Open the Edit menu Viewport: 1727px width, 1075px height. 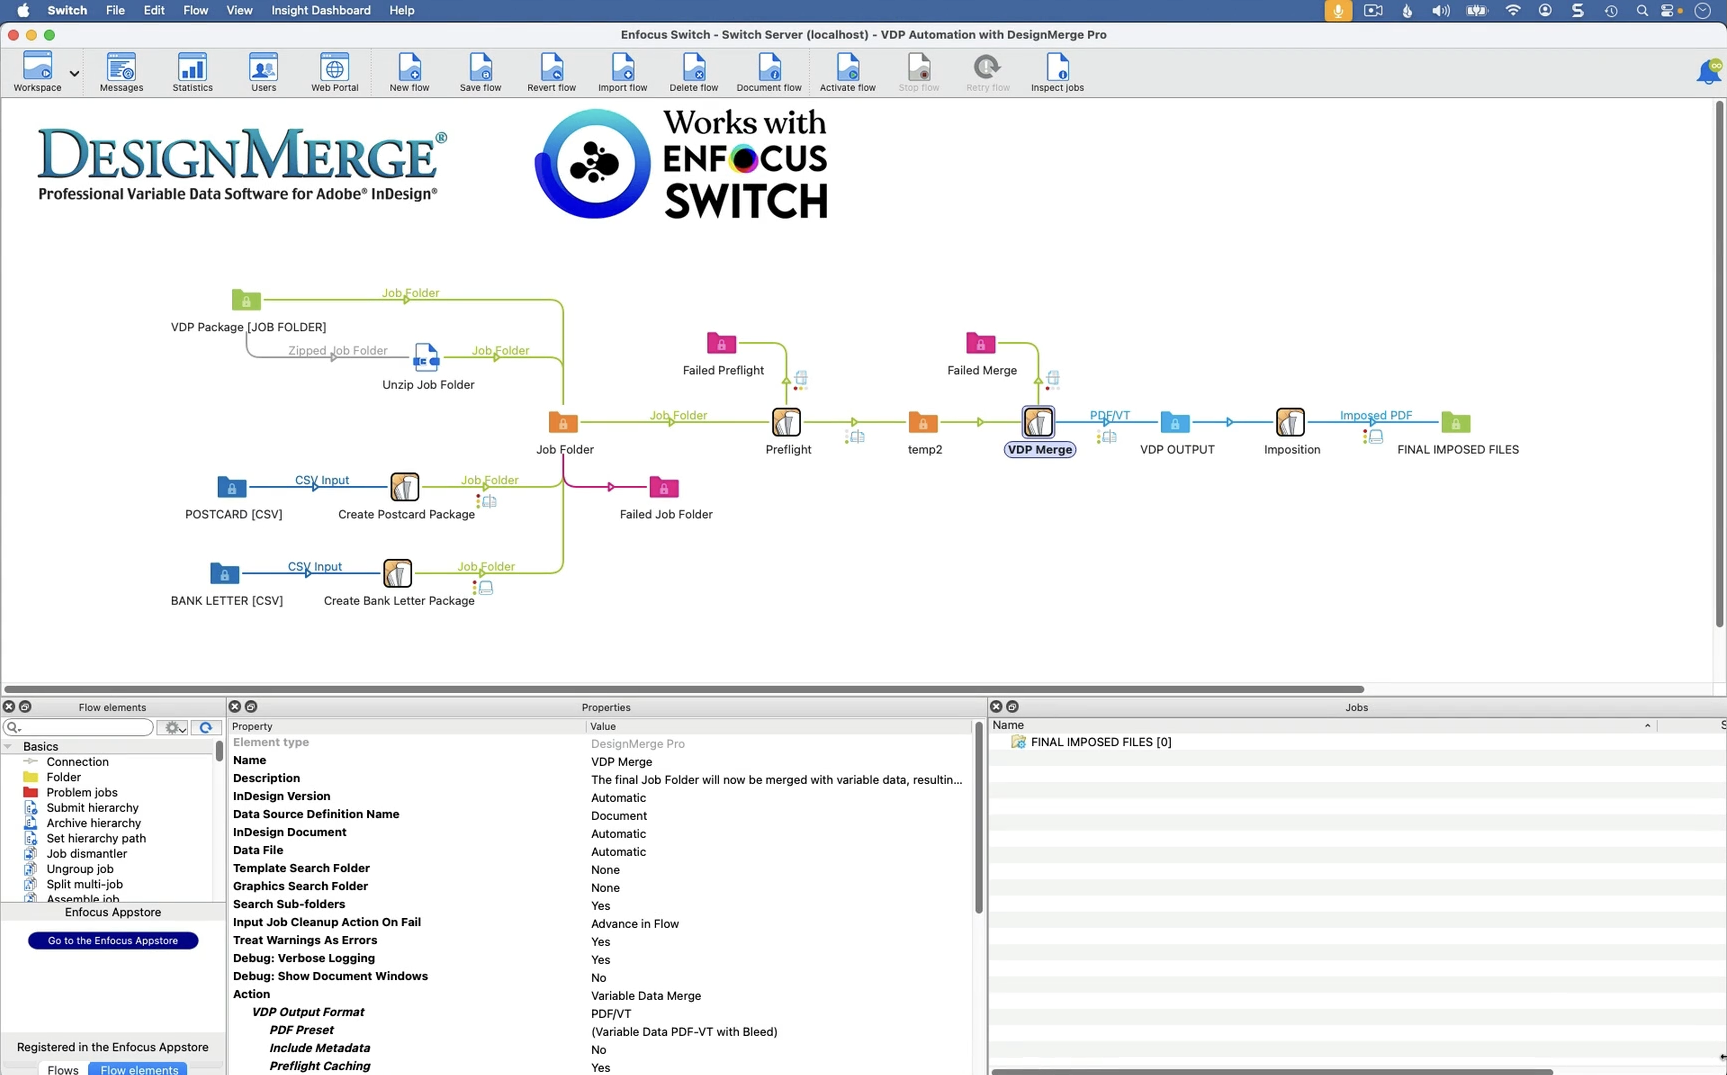(x=154, y=10)
